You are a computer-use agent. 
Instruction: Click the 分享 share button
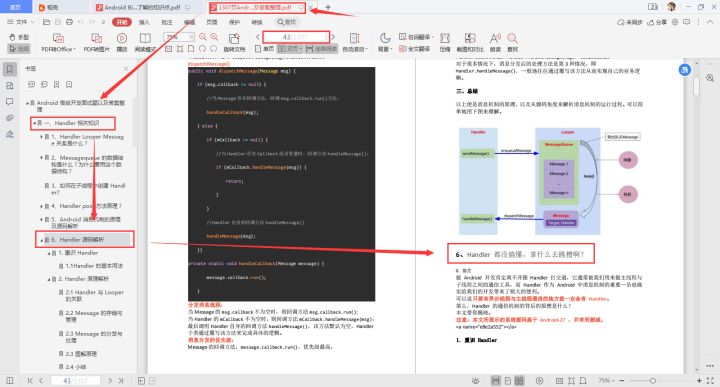(657, 22)
